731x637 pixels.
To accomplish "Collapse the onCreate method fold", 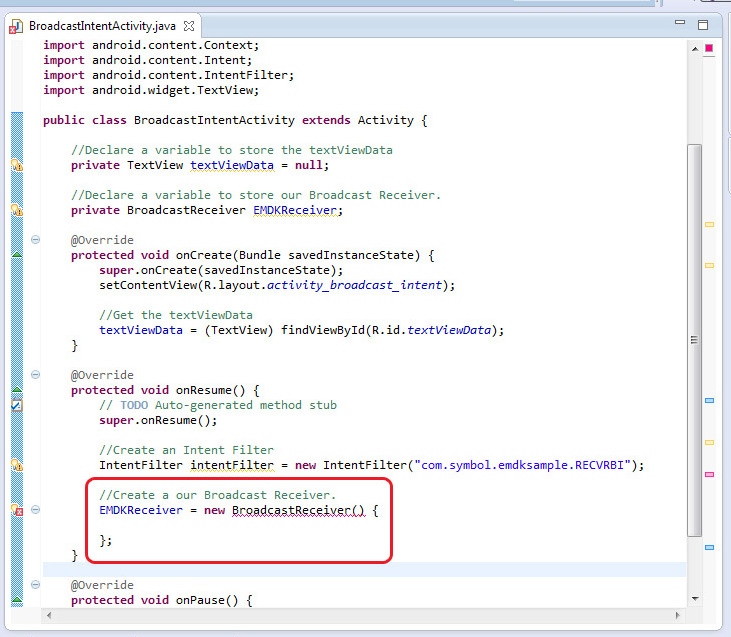I will 36,240.
